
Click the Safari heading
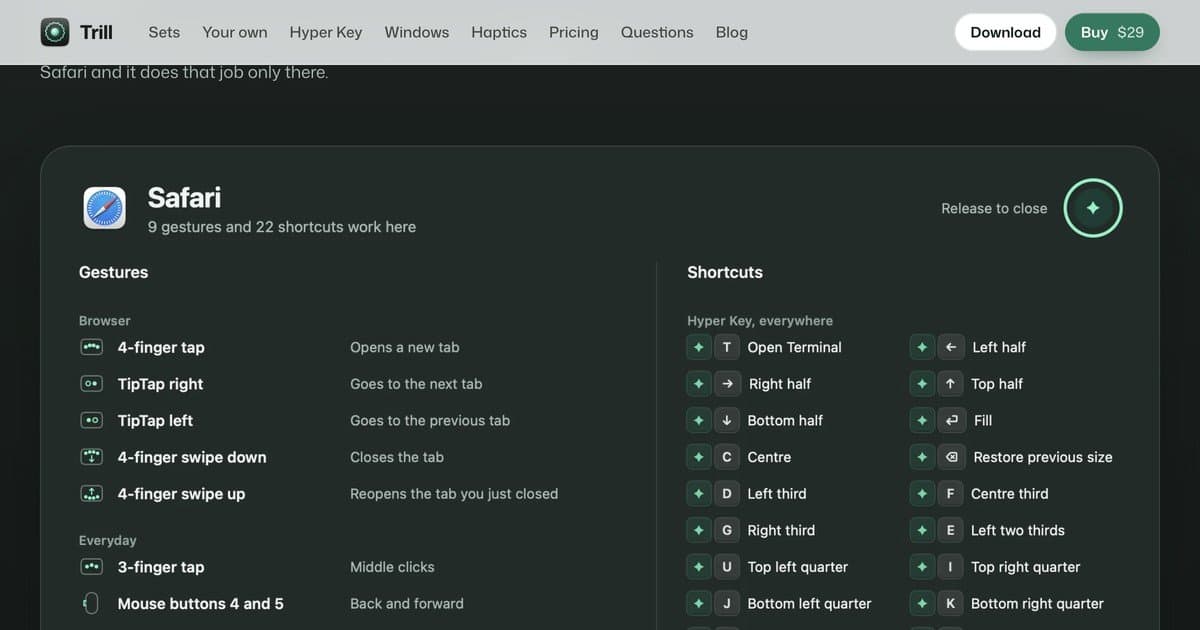(x=184, y=197)
